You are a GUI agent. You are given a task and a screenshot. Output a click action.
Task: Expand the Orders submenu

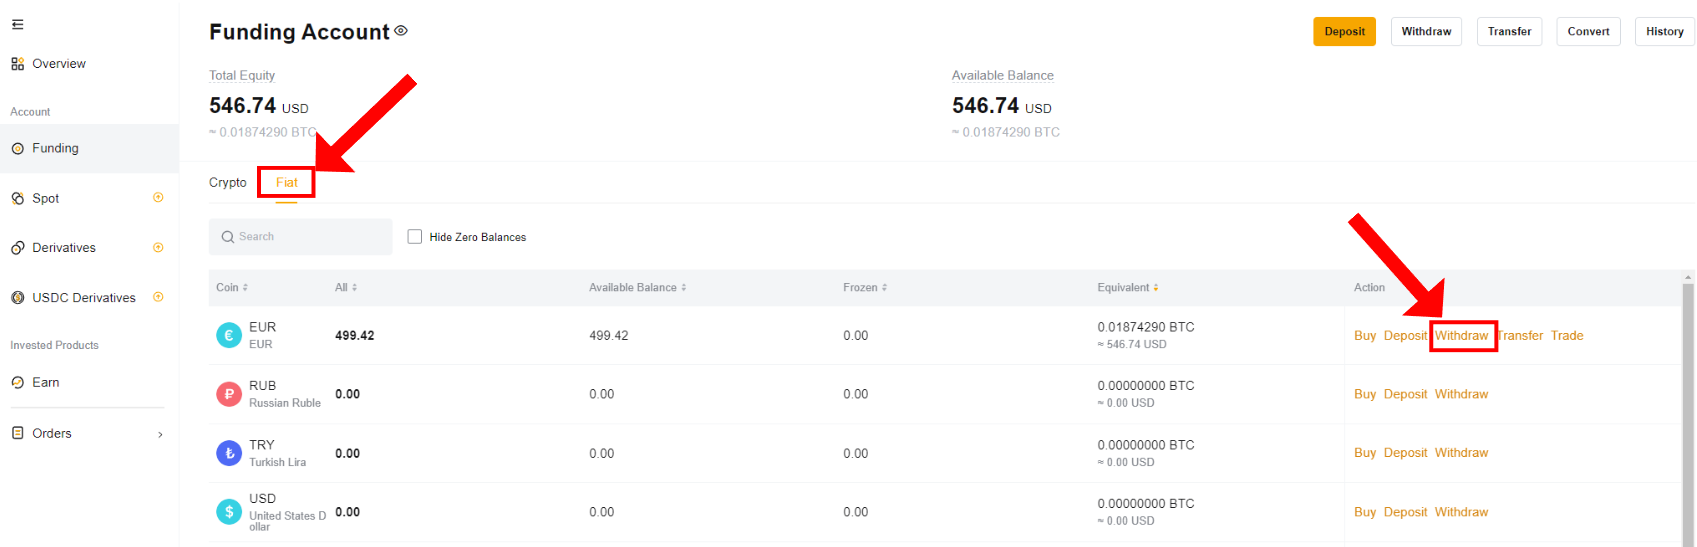[x=160, y=434]
